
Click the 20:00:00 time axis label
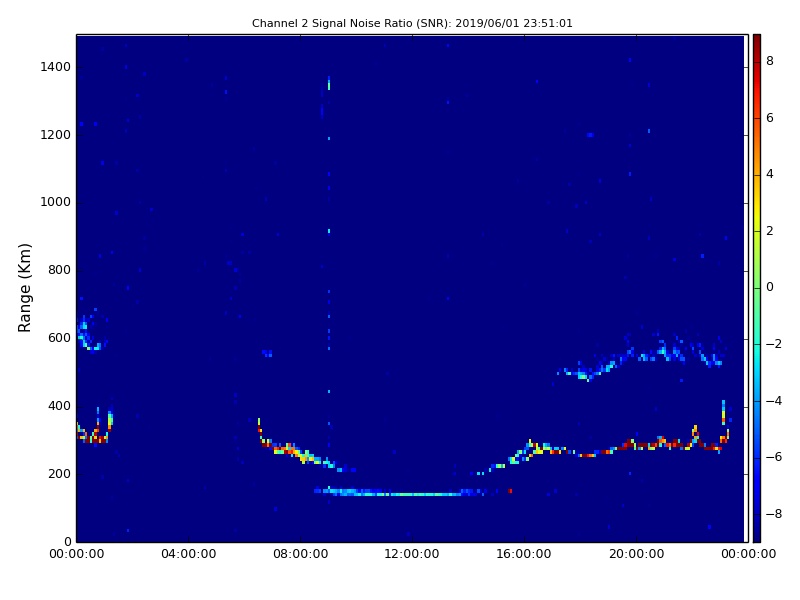pos(636,554)
